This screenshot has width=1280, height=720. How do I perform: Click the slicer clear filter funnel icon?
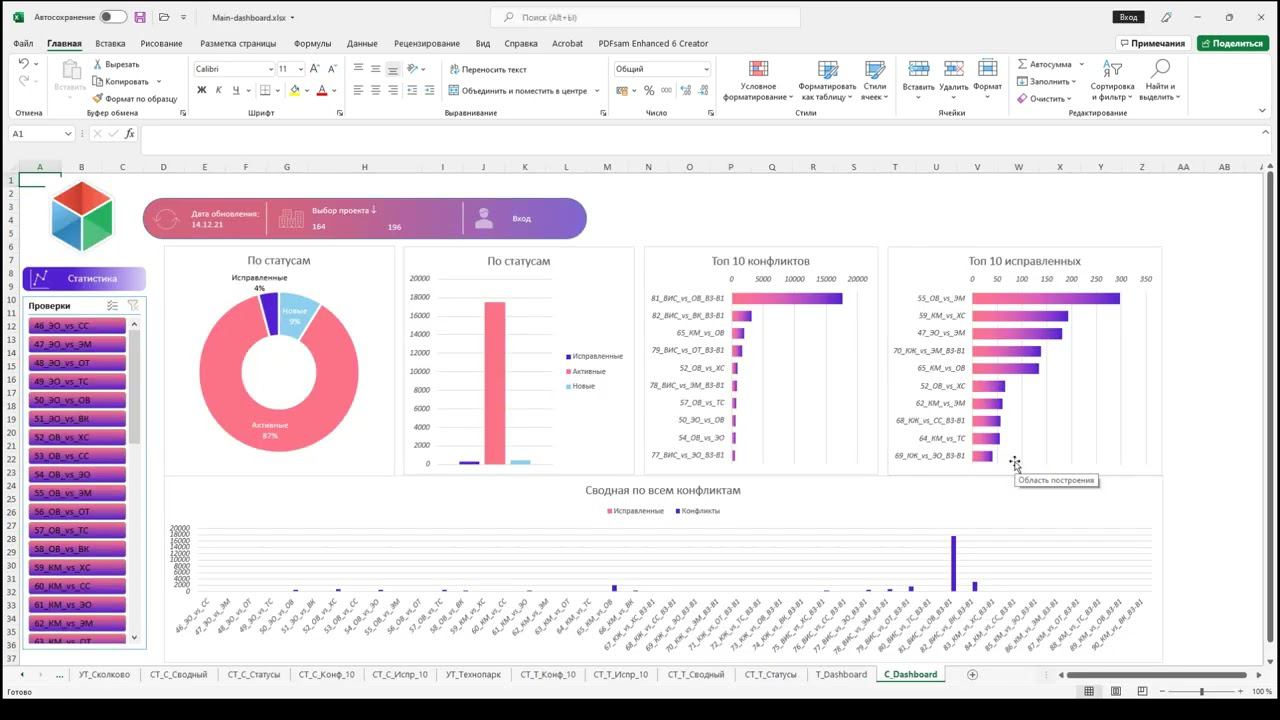pos(133,305)
